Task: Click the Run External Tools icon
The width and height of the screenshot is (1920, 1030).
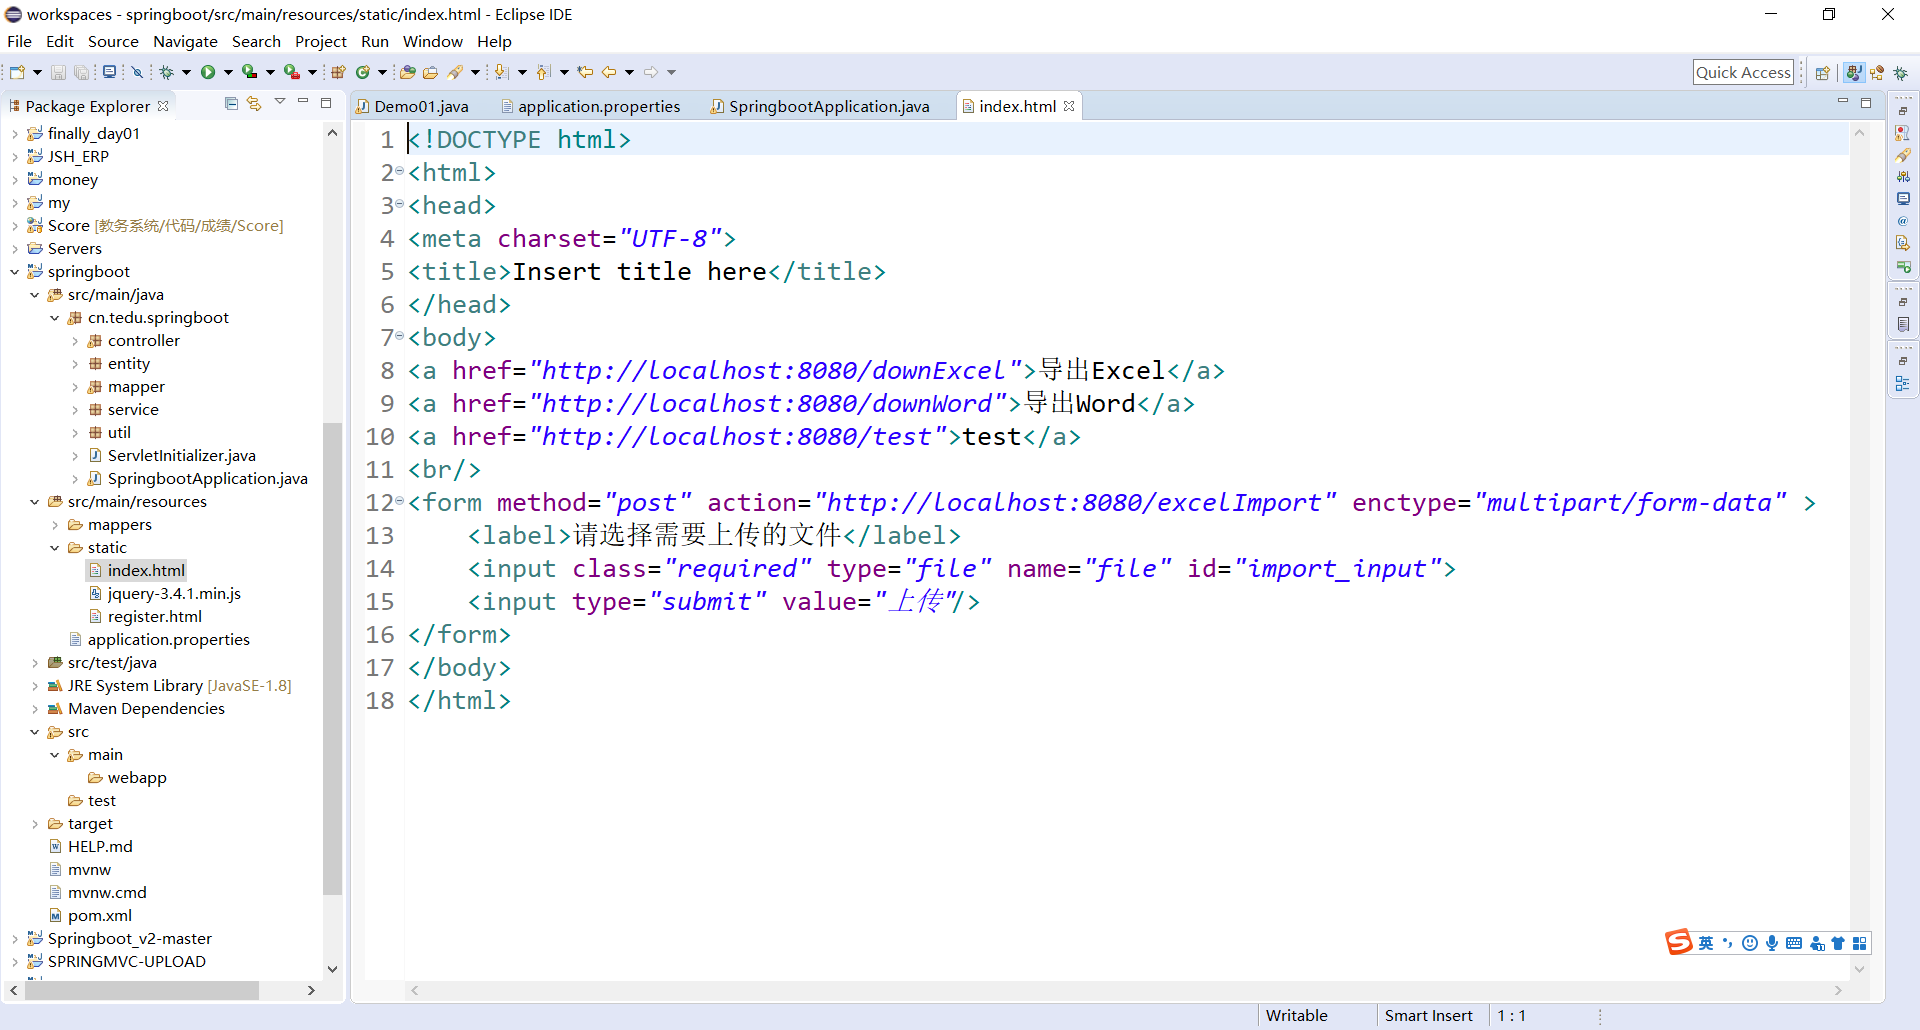Action: click(x=292, y=72)
